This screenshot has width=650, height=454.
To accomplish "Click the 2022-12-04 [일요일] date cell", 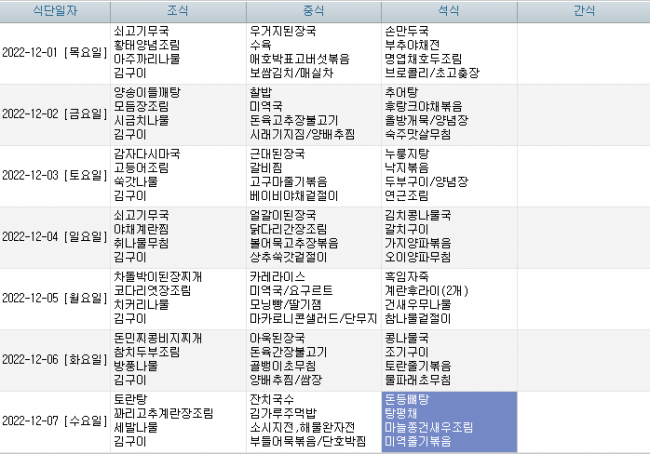I will (55, 237).
